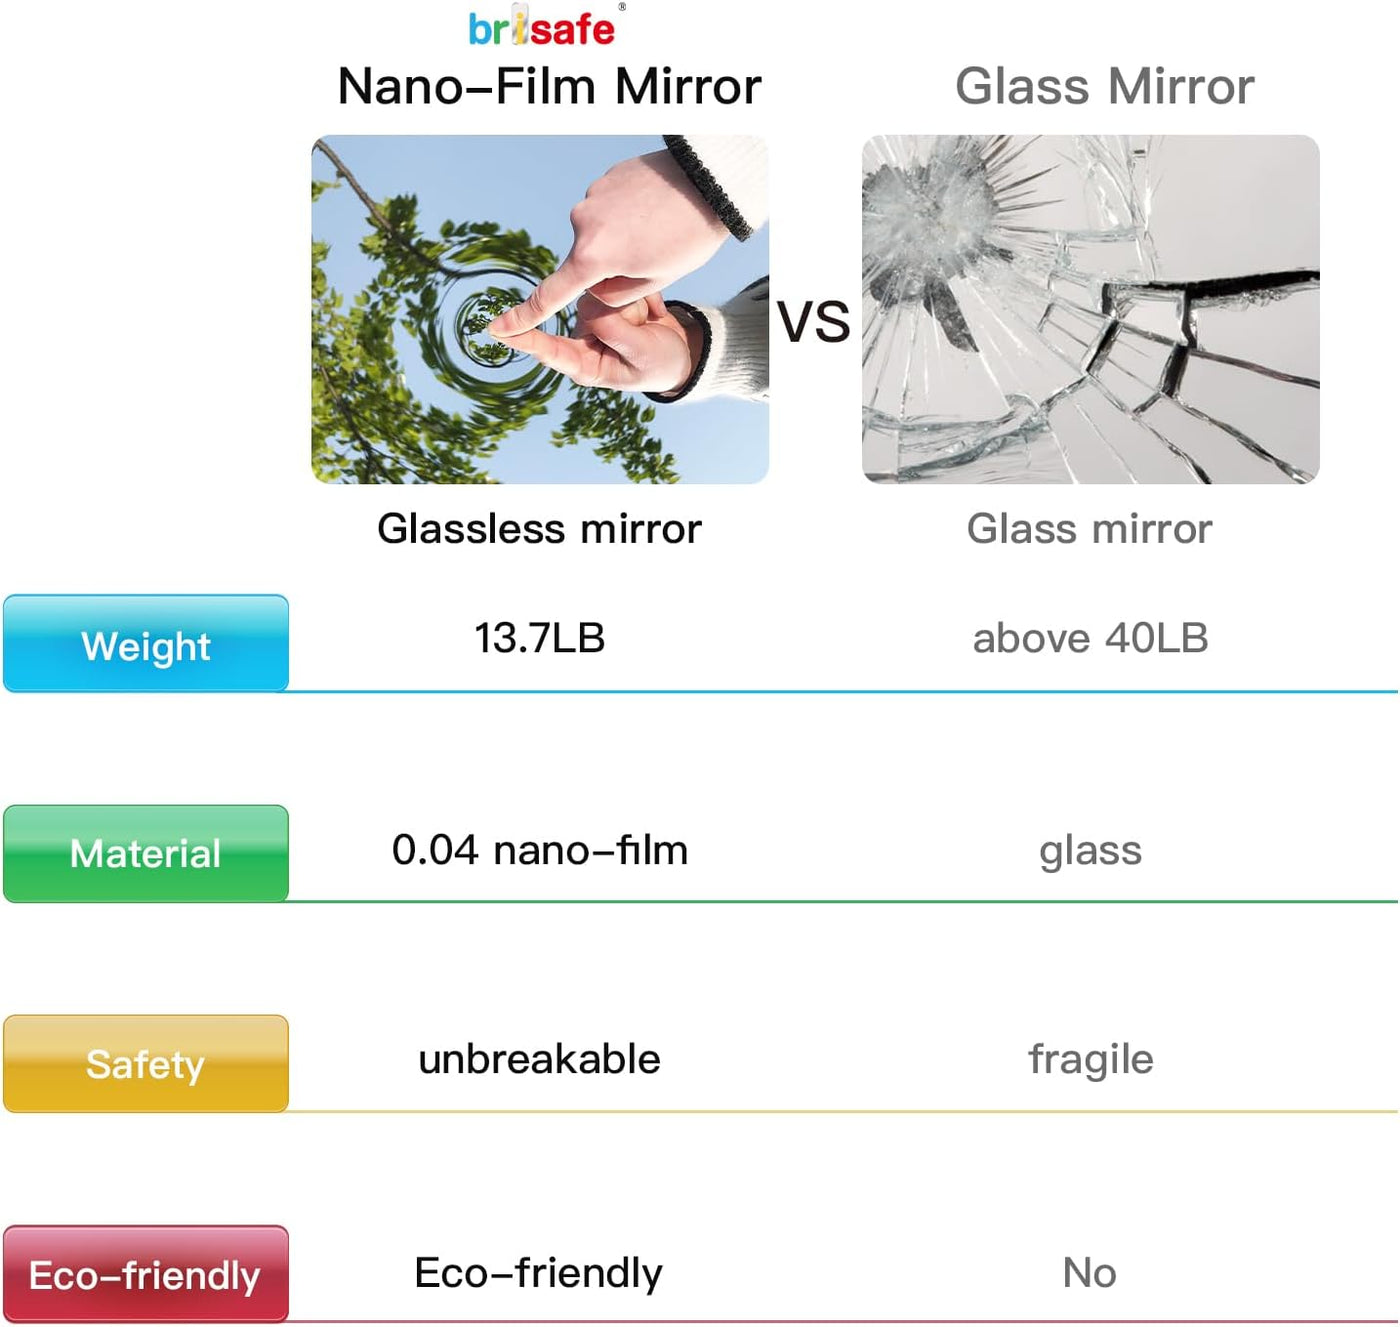The image size is (1400, 1327).
Task: Open the finger-pressing flexible mirror photo
Action: click(x=540, y=309)
